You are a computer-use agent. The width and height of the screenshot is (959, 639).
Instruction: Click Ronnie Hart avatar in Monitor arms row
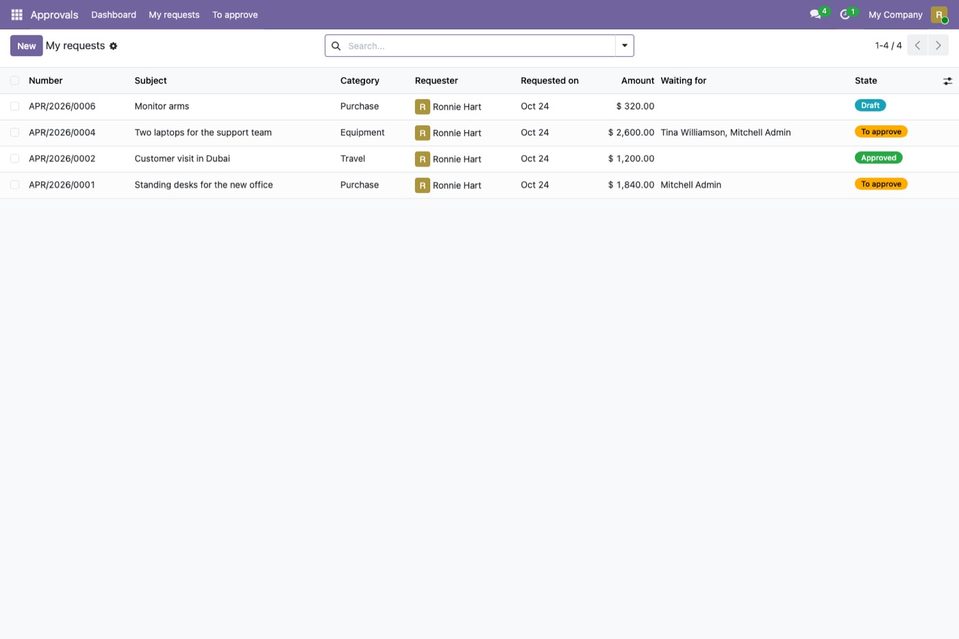pos(422,106)
